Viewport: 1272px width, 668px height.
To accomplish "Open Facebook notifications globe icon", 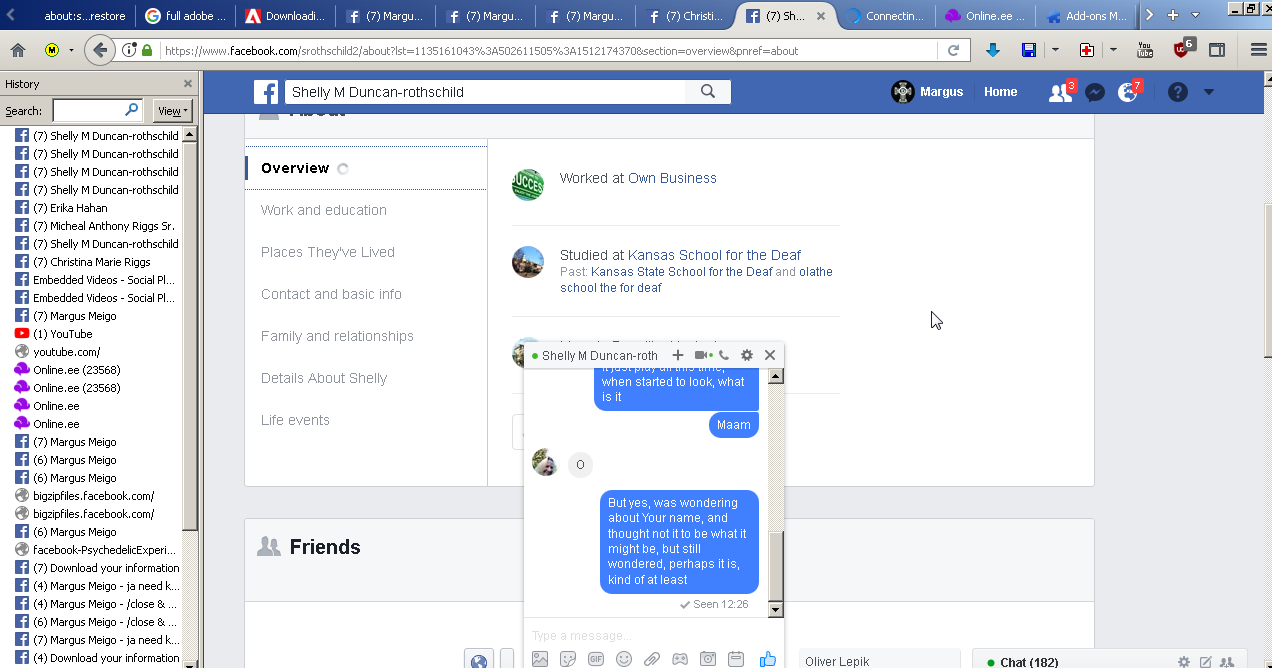I will [1128, 92].
